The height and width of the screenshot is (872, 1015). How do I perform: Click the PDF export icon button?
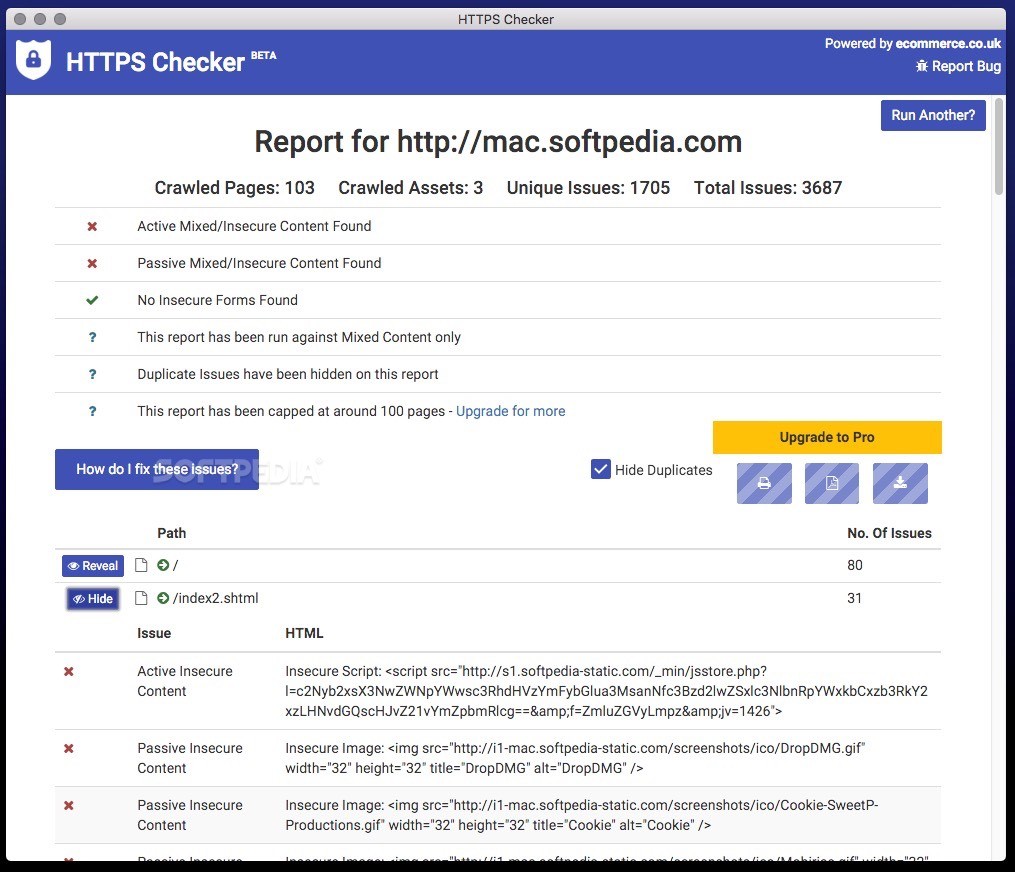click(832, 483)
